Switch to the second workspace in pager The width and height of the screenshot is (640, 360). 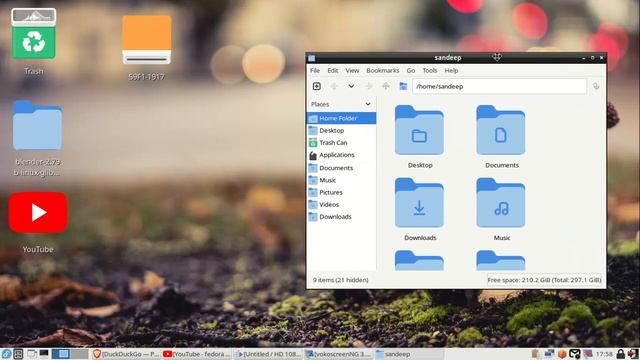(79, 354)
